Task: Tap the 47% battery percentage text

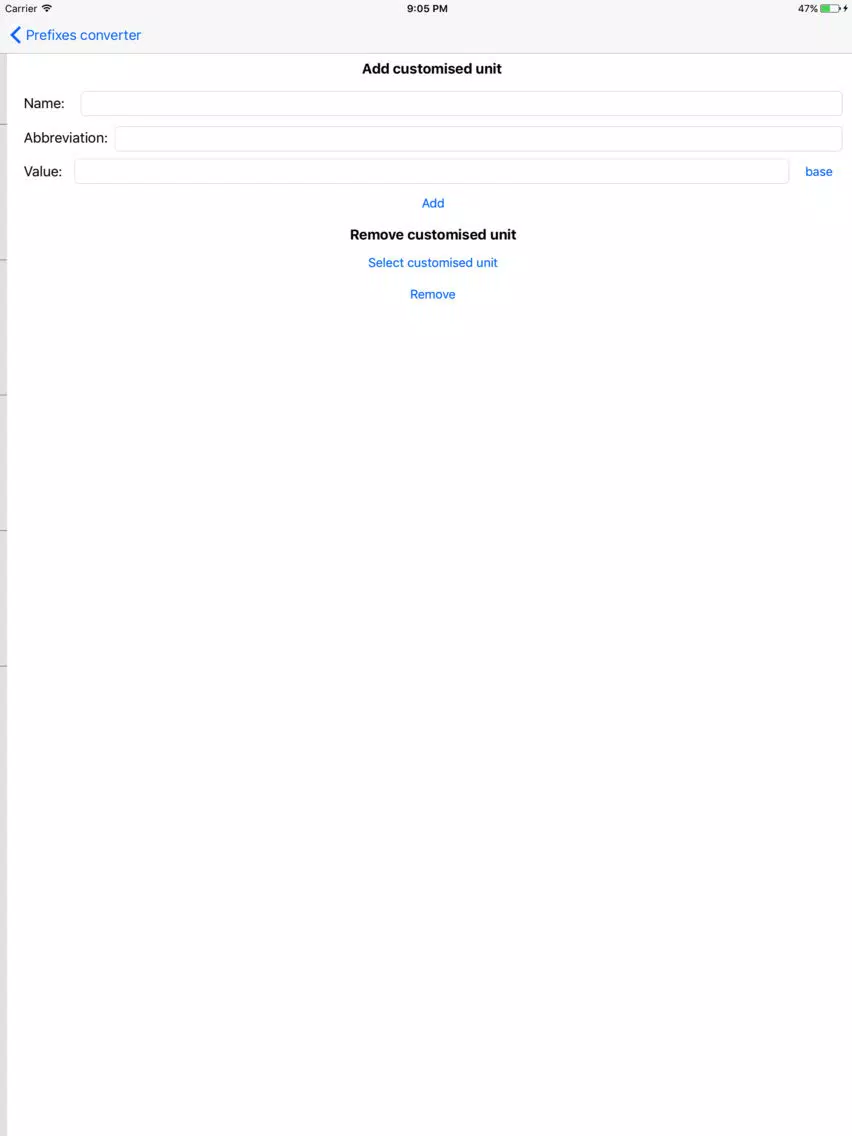Action: (808, 9)
